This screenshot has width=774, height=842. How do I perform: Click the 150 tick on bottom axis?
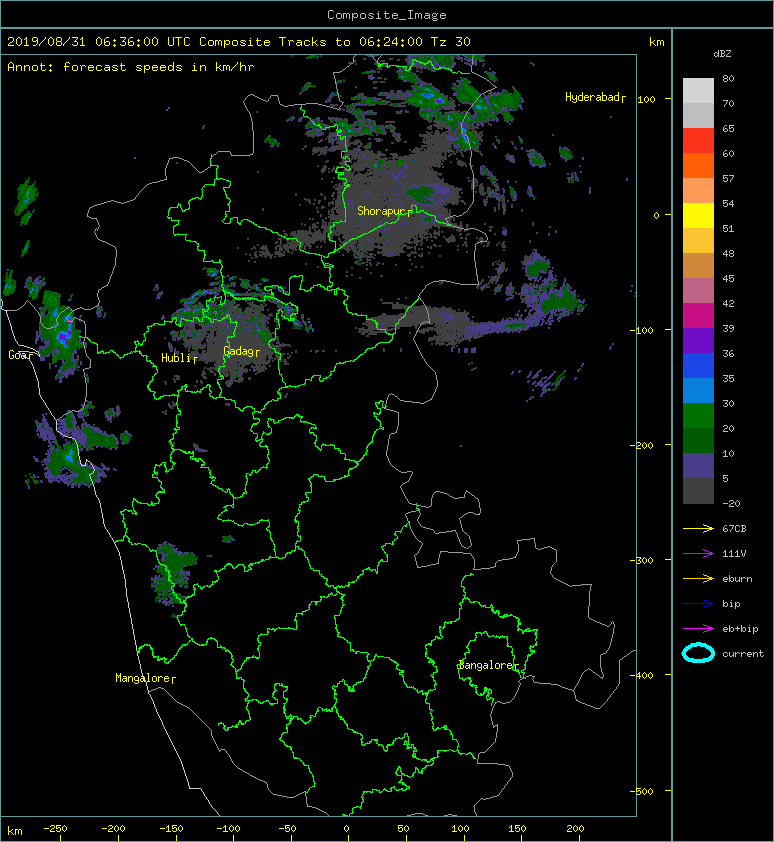pos(517,829)
